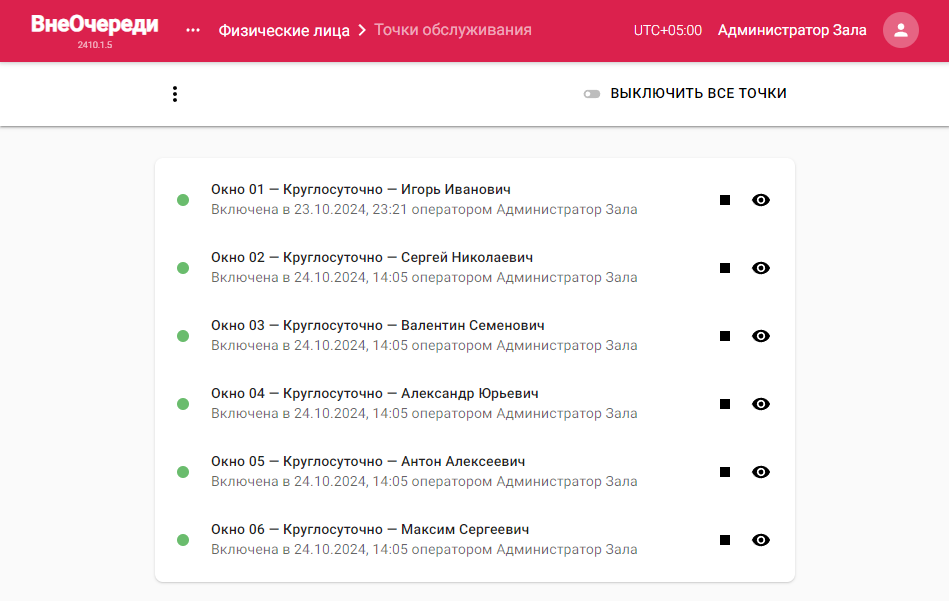Click the Администратор Зала user name

[x=792, y=30]
